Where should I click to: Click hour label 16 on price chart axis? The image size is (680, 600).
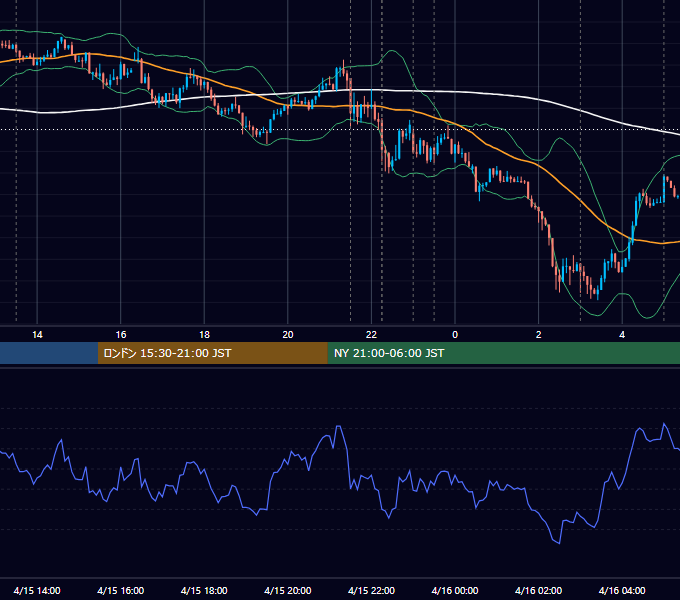pos(121,335)
